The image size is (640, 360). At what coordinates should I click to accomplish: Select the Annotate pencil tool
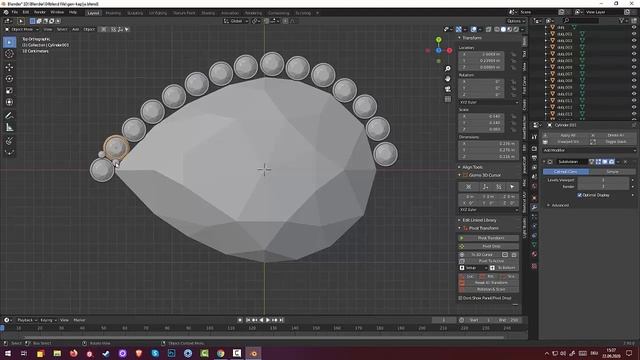[x=9, y=116]
